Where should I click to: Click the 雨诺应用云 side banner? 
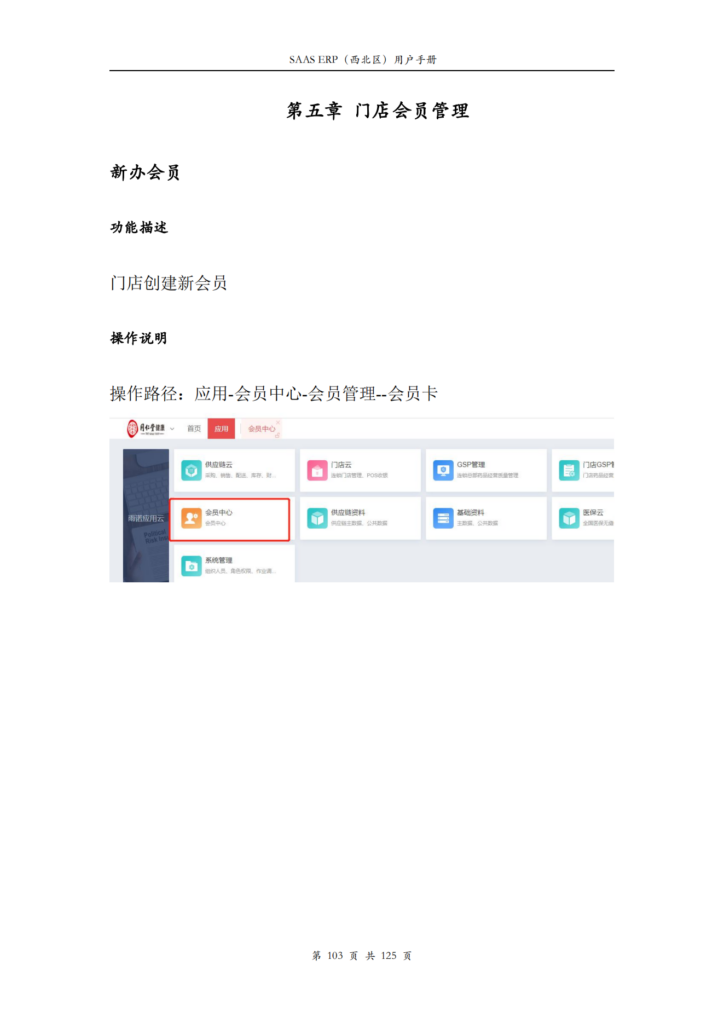pos(146,515)
